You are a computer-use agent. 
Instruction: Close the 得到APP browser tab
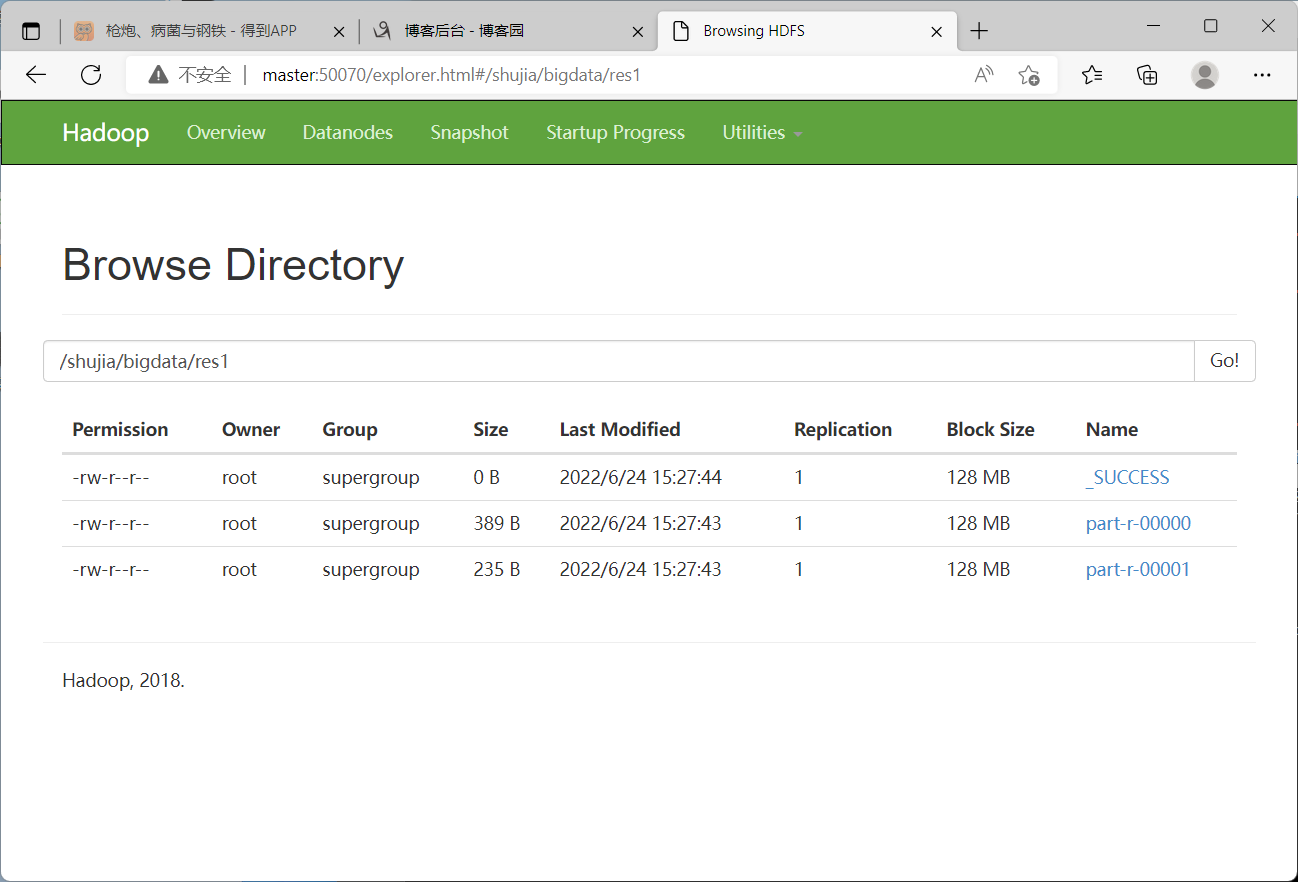(x=339, y=31)
